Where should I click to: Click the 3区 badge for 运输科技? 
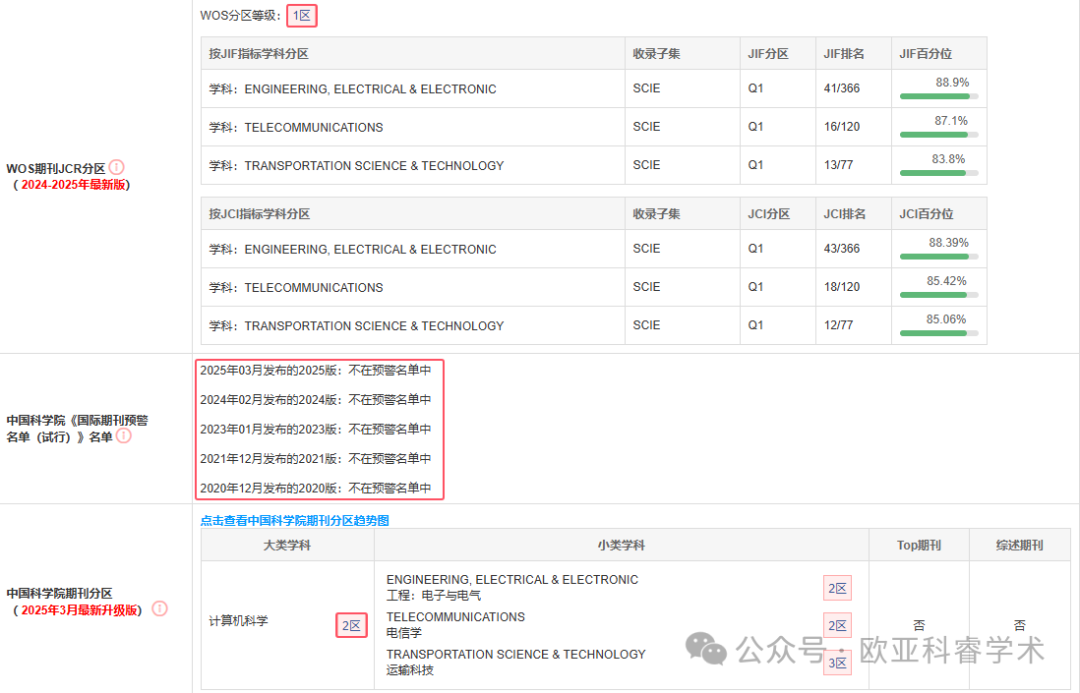(x=837, y=661)
